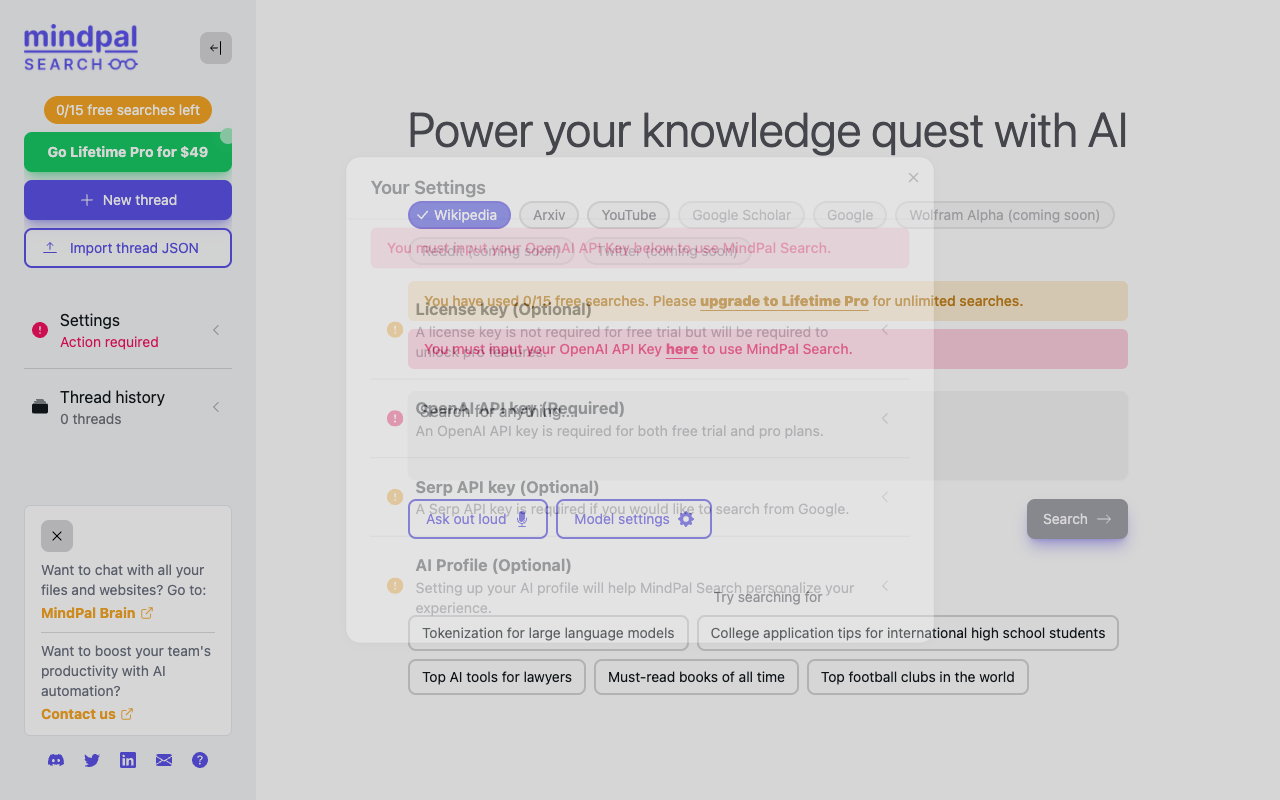Click Go Lifetime Pro for $49

pos(128,152)
